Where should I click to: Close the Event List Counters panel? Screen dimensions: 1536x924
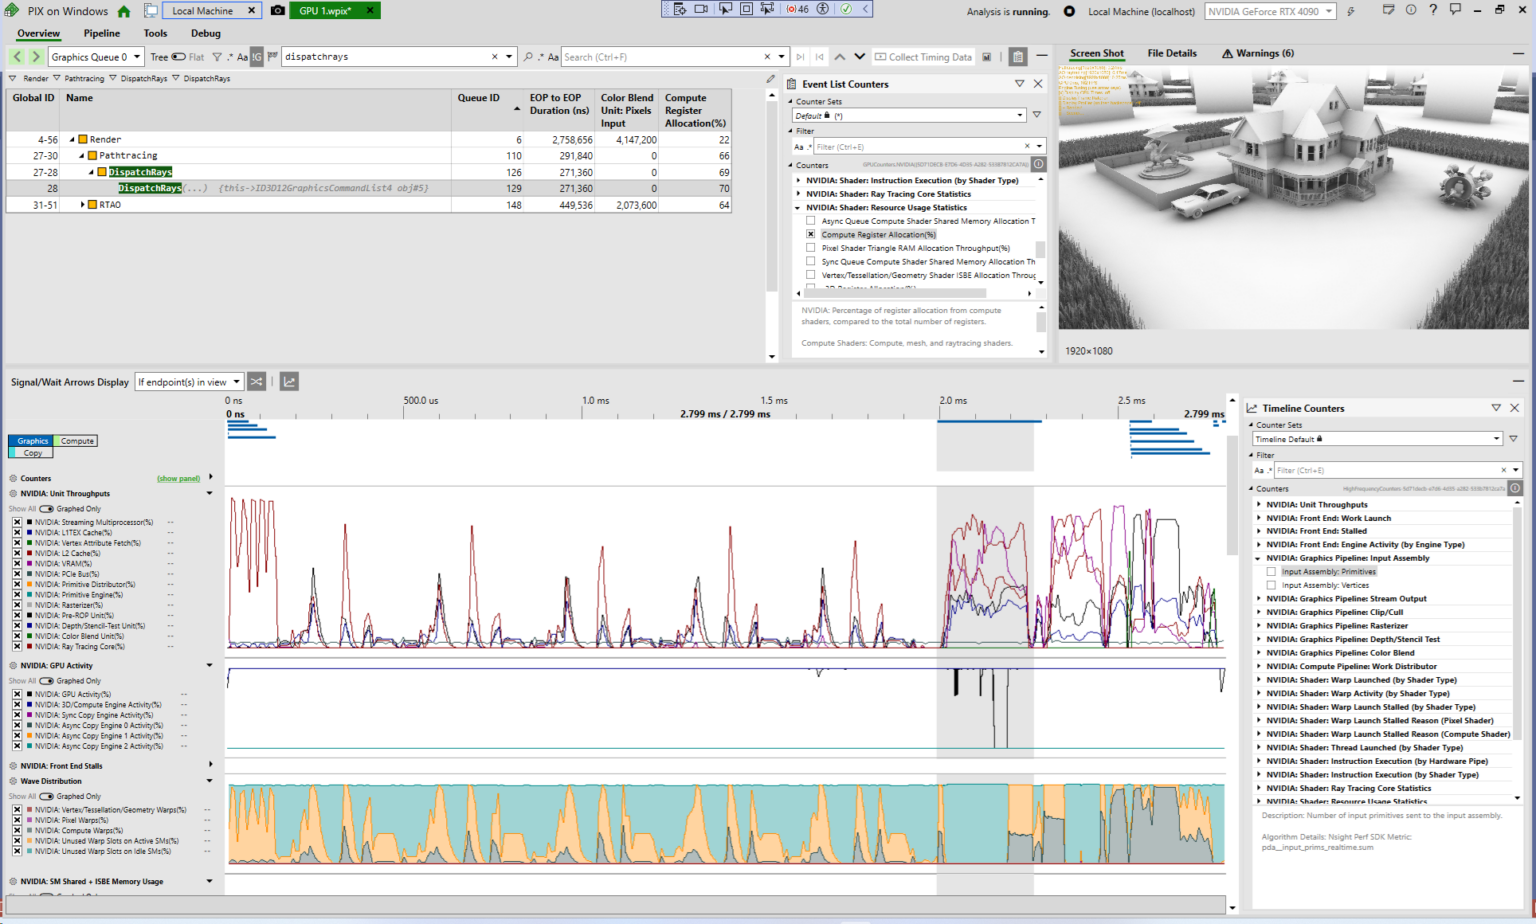[1038, 84]
